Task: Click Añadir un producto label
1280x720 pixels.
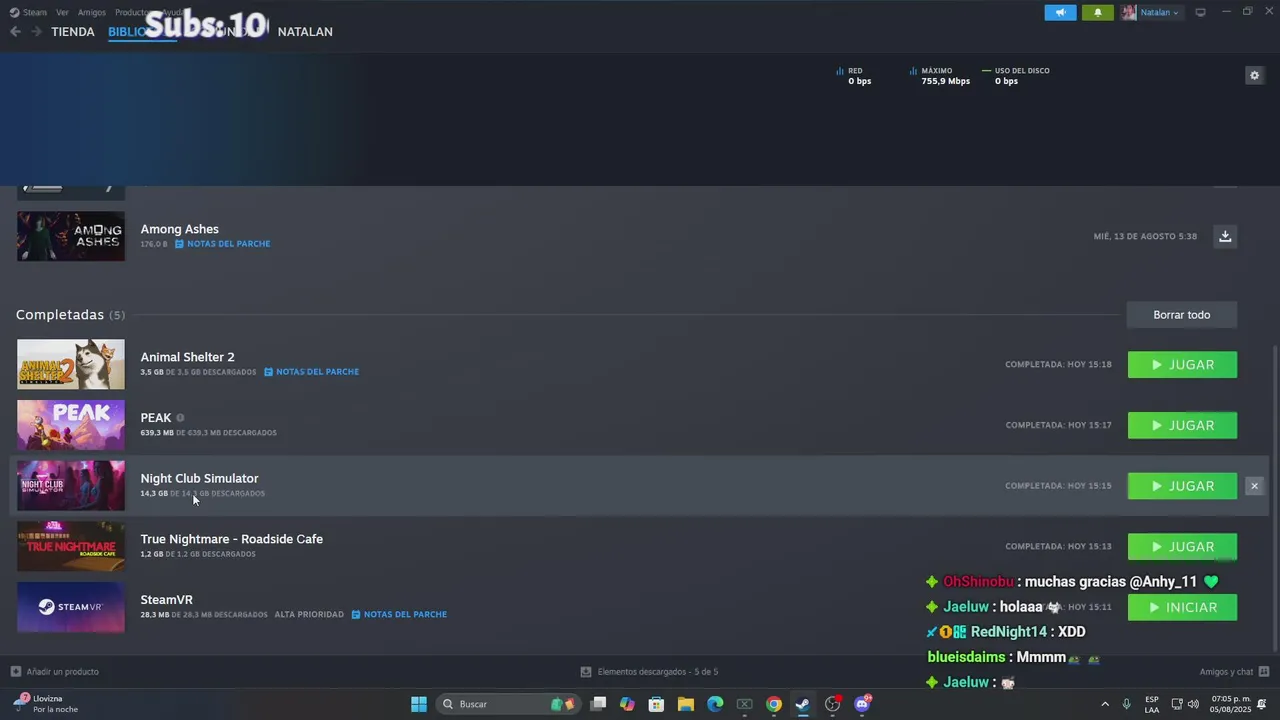Action: point(62,672)
